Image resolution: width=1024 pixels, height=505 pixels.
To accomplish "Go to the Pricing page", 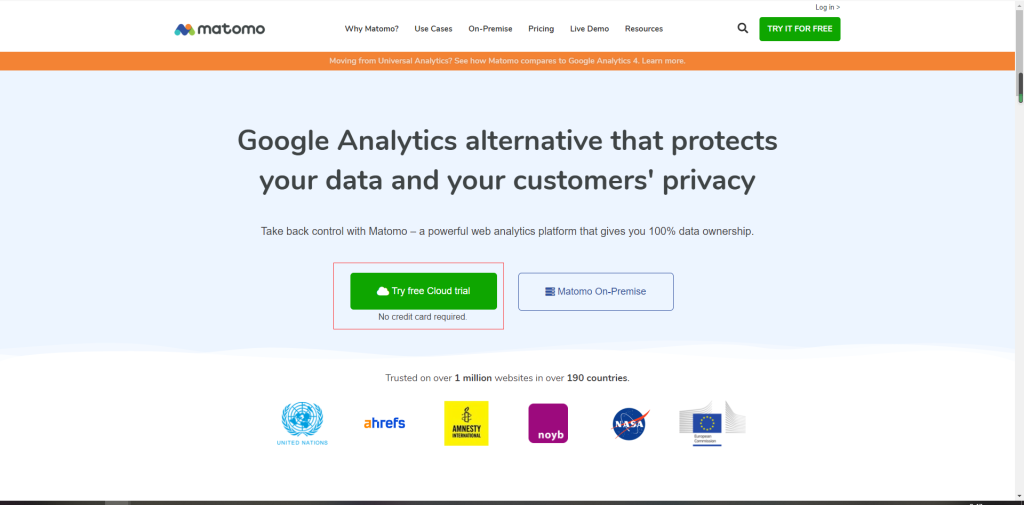I will coord(541,29).
